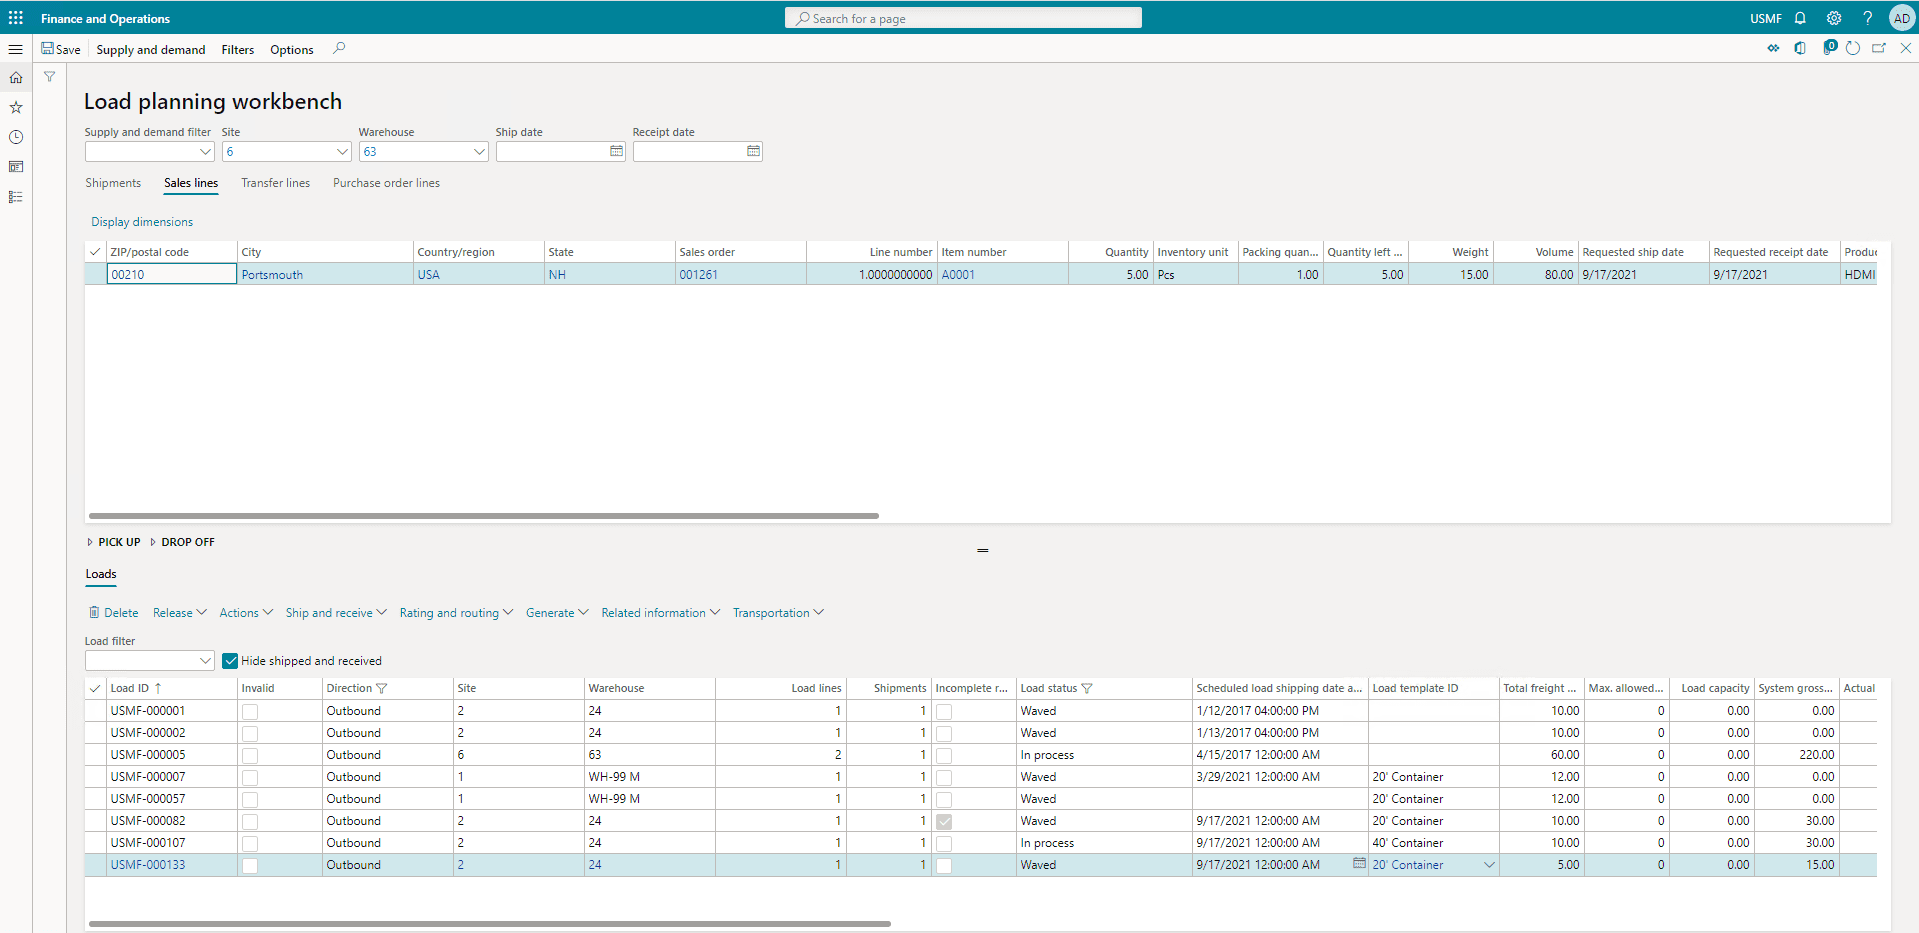Image resolution: width=1919 pixels, height=933 pixels.
Task: Expand the PICK UP section
Action: [113, 542]
